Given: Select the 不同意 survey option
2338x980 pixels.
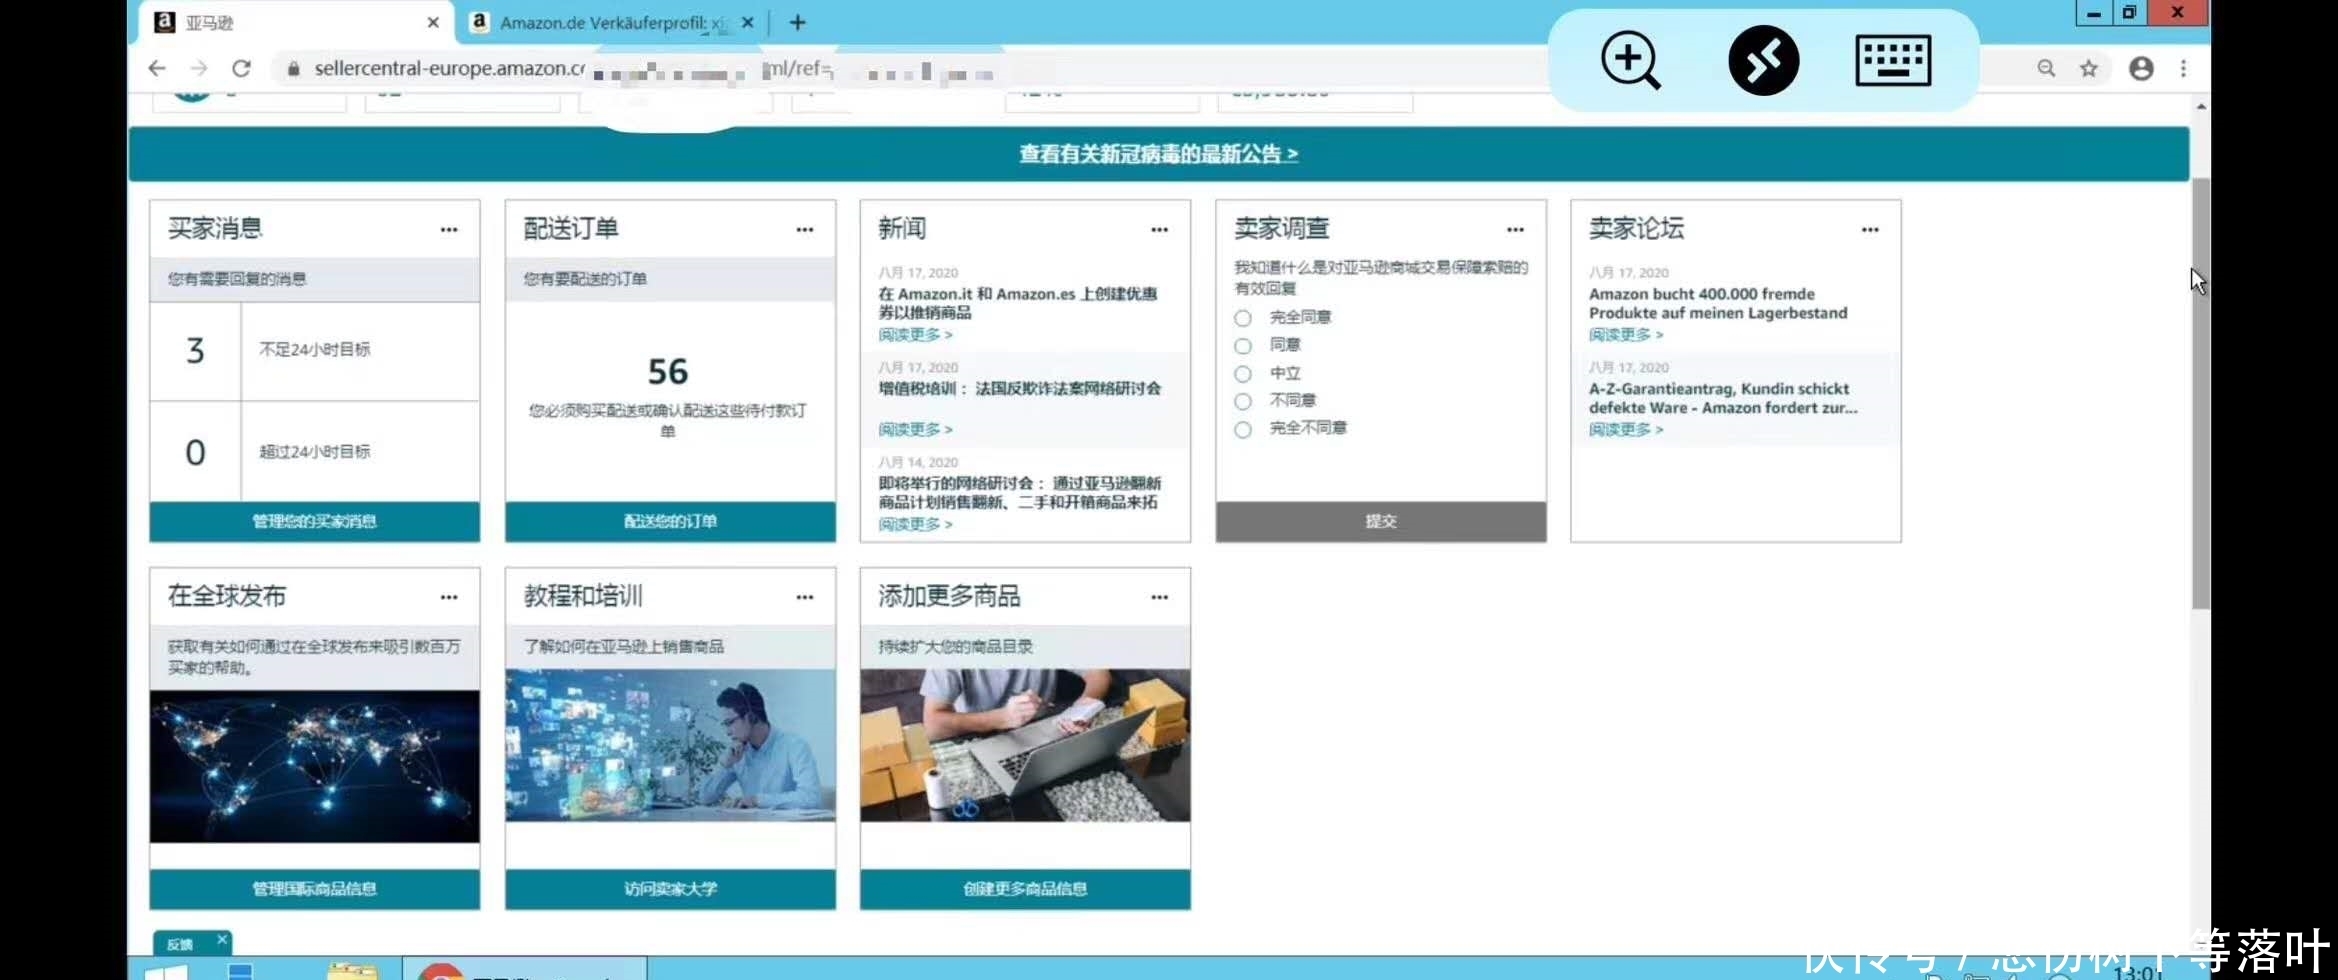Looking at the screenshot, I should pyautogui.click(x=1243, y=401).
